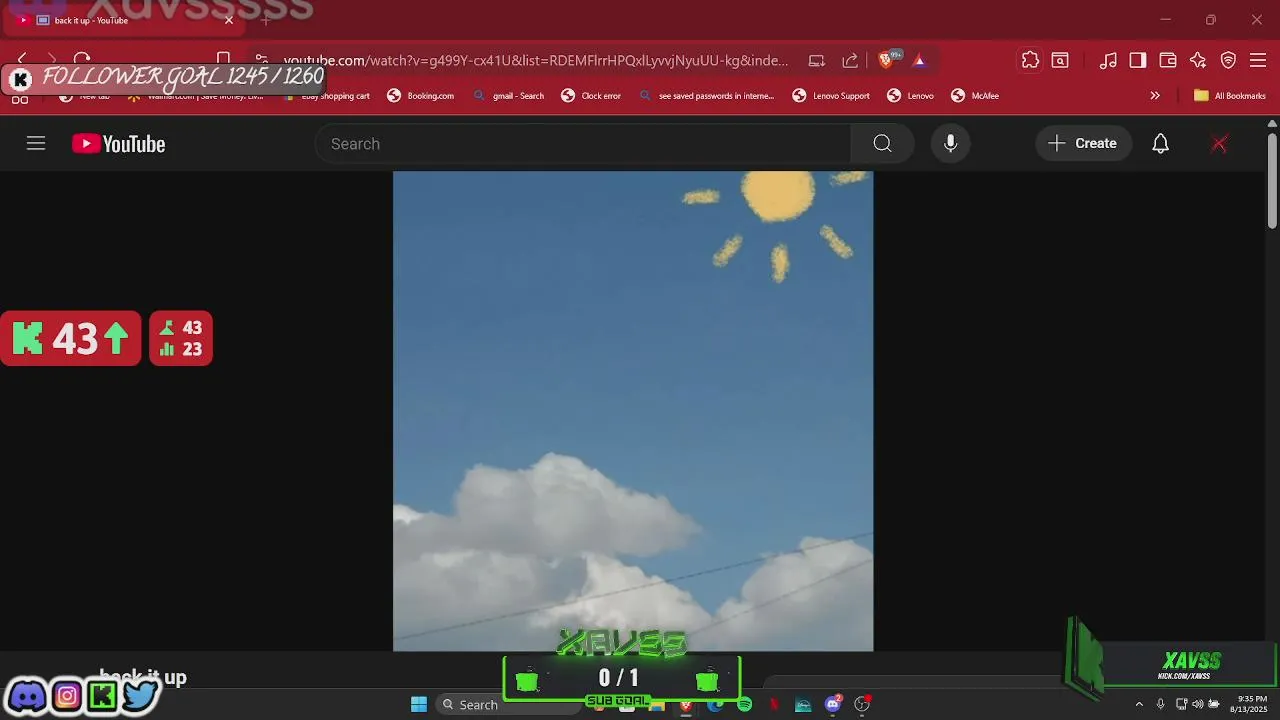Focus the YouTube search input field
Viewport: 1280px width, 720px height.
[583, 144]
